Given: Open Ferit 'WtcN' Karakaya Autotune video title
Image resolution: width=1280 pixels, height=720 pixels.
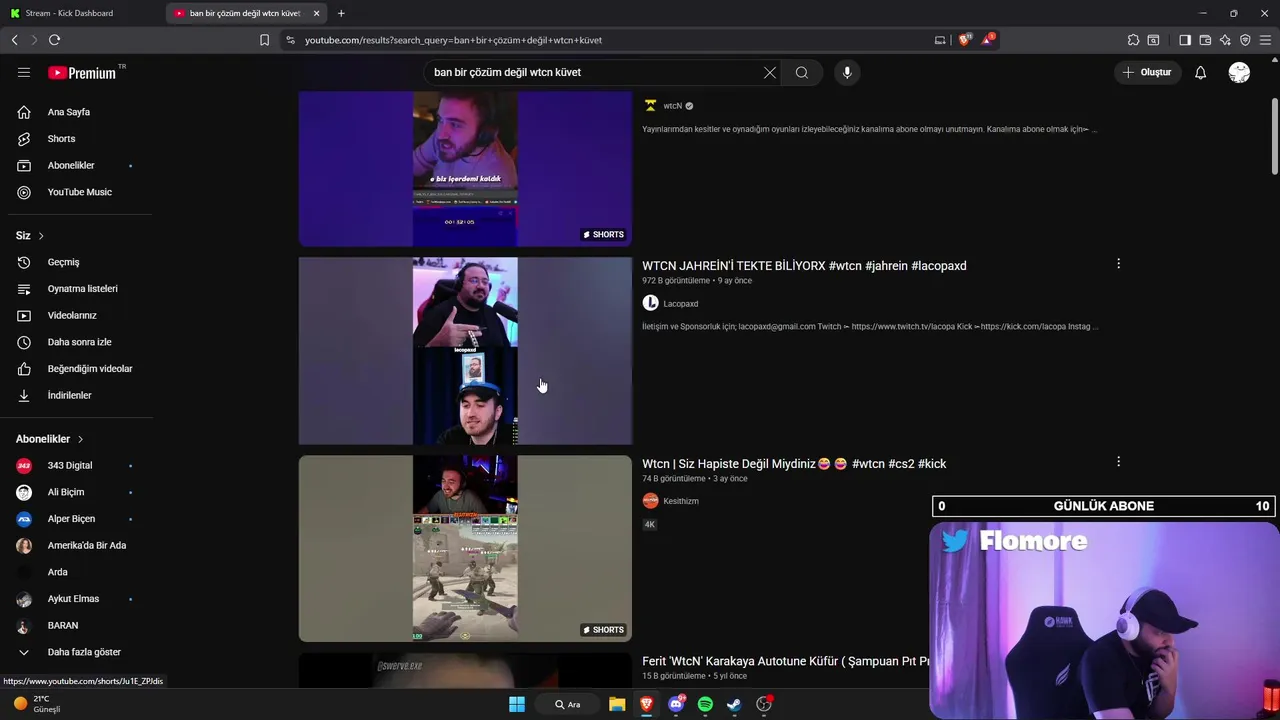Looking at the screenshot, I should pos(786,661).
